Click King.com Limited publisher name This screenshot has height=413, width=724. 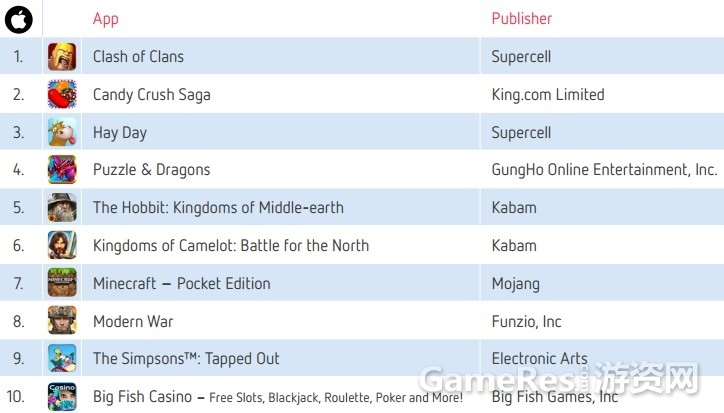coord(548,95)
